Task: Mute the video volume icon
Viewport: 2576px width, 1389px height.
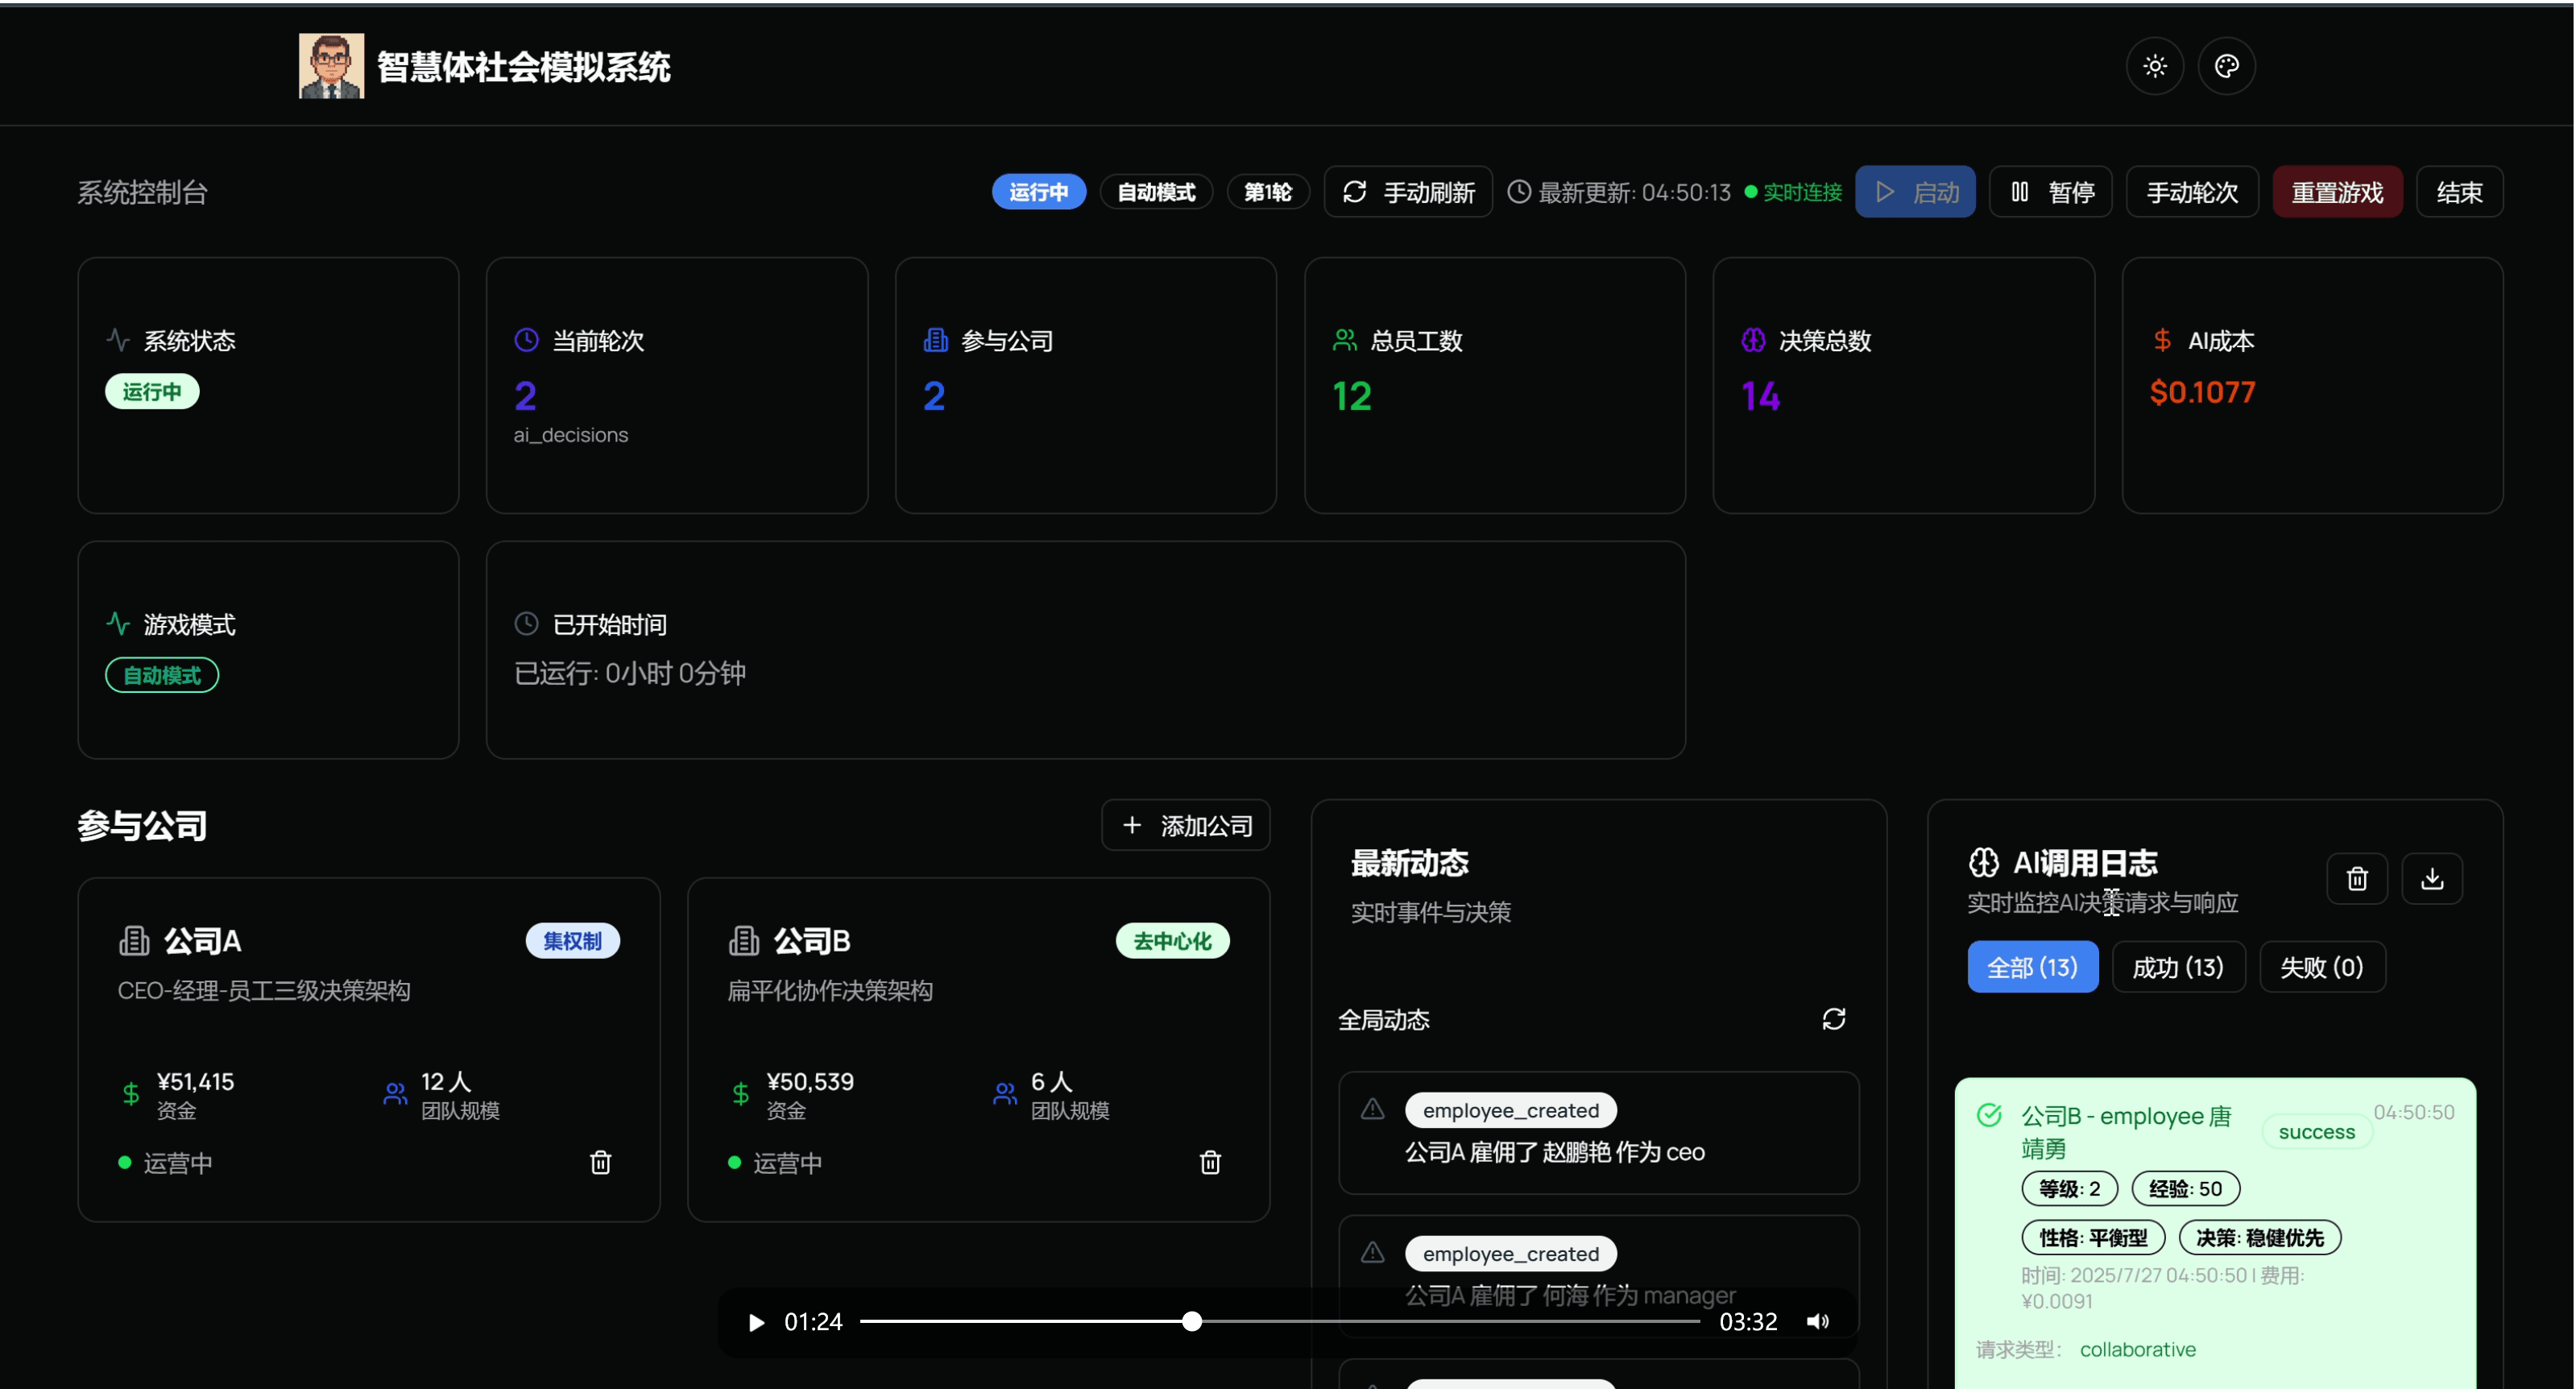Action: tap(1818, 1321)
